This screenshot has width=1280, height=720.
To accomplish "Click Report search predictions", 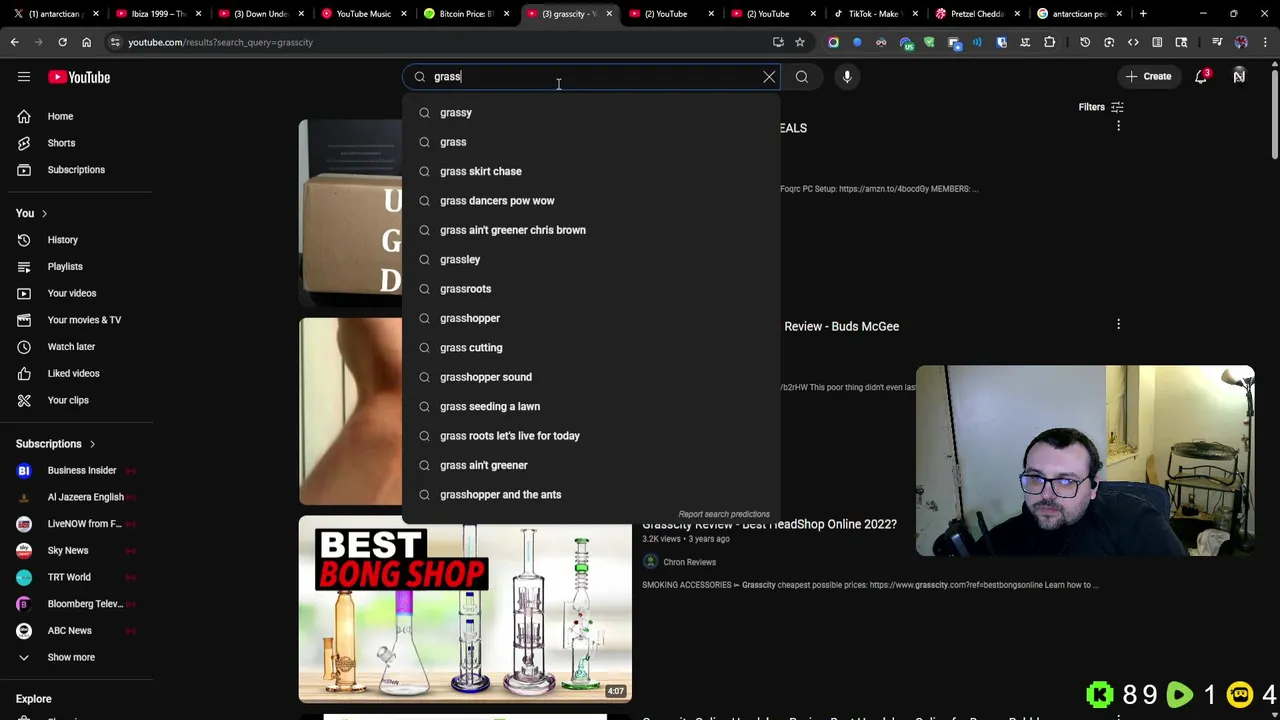I will (x=724, y=514).
